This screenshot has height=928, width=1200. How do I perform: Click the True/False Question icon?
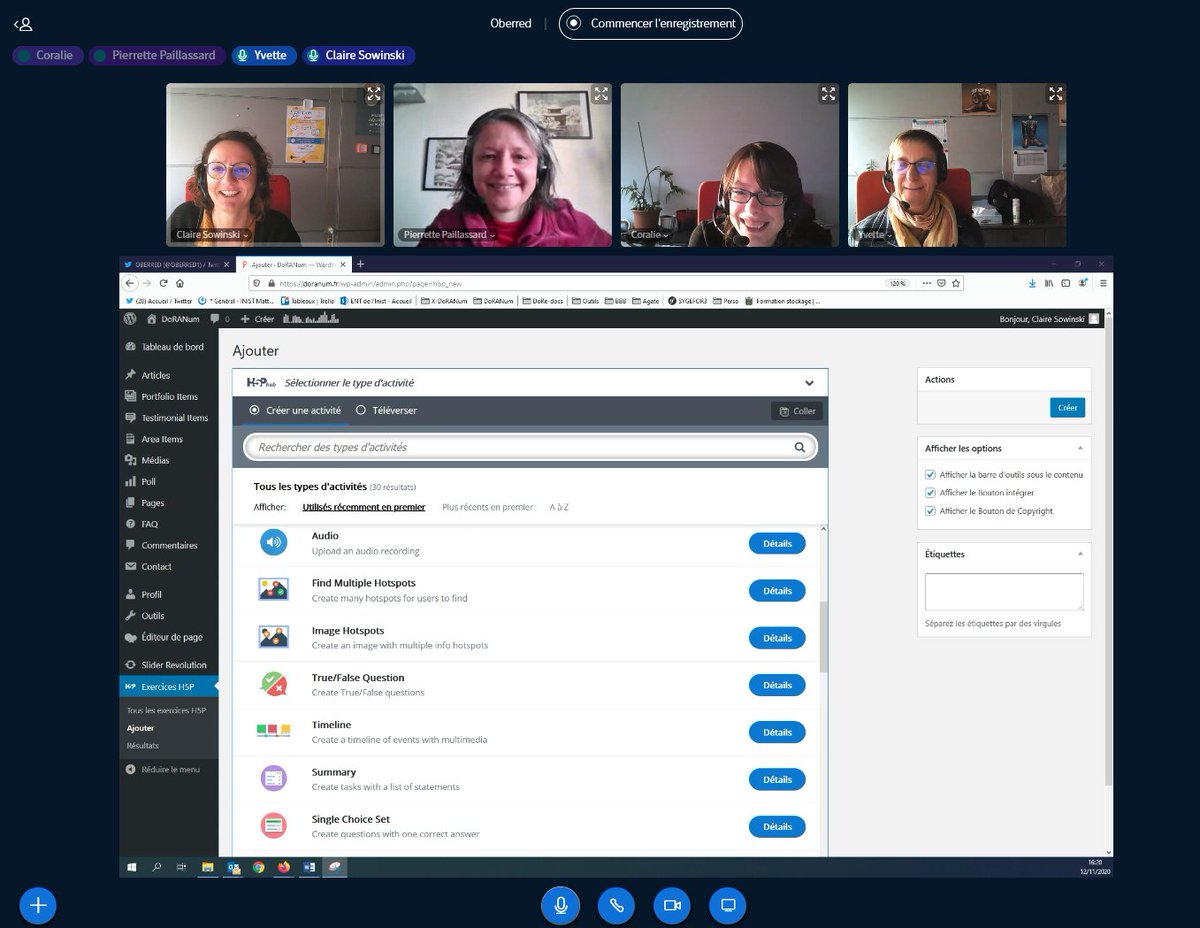click(x=273, y=683)
